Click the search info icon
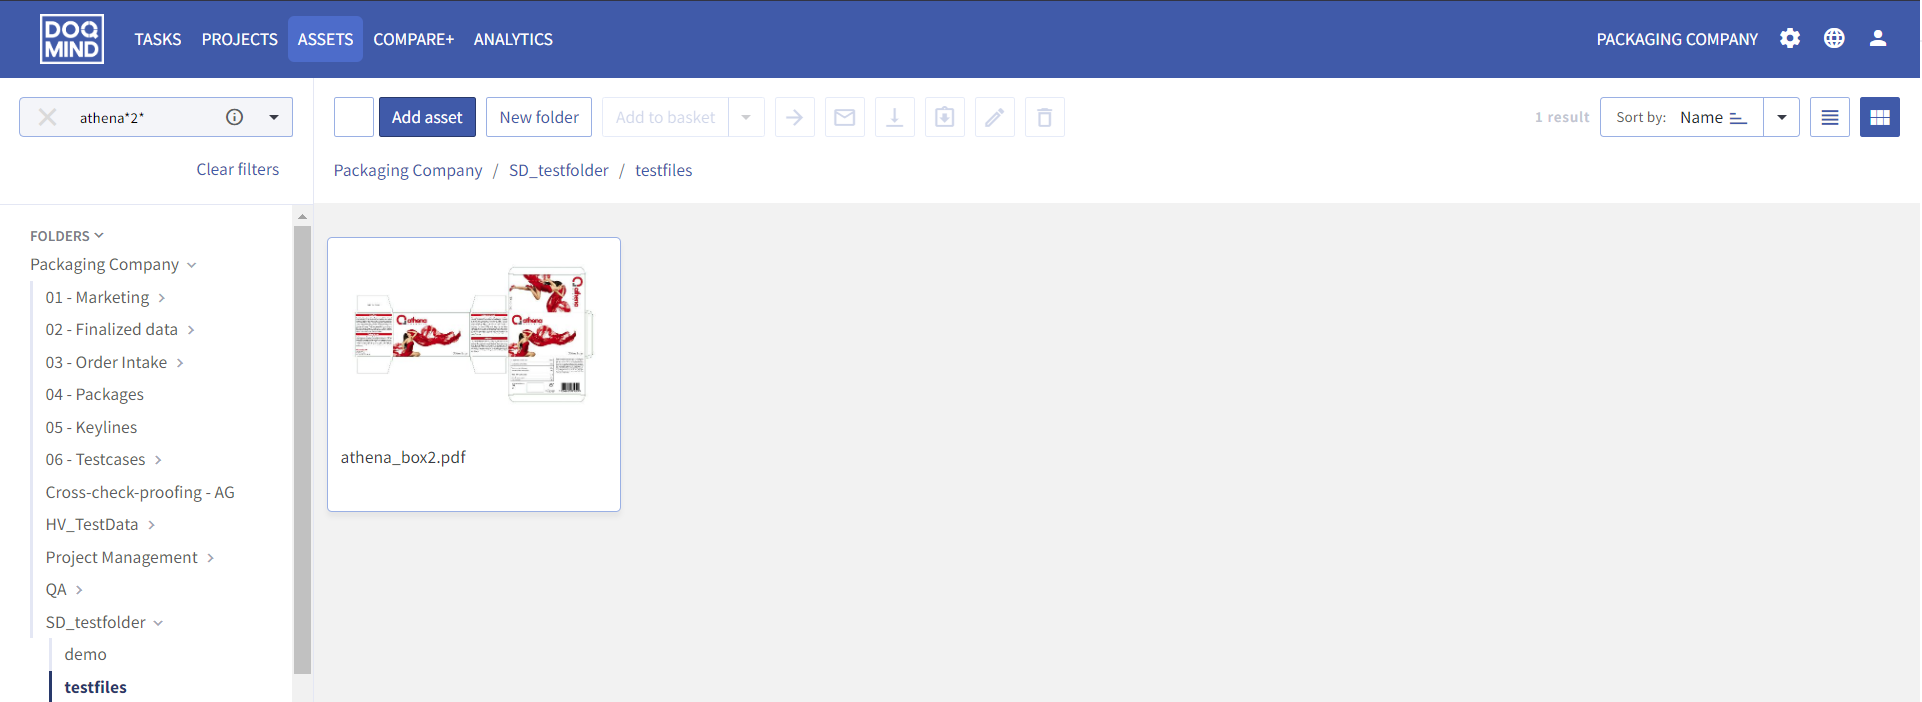 235,117
